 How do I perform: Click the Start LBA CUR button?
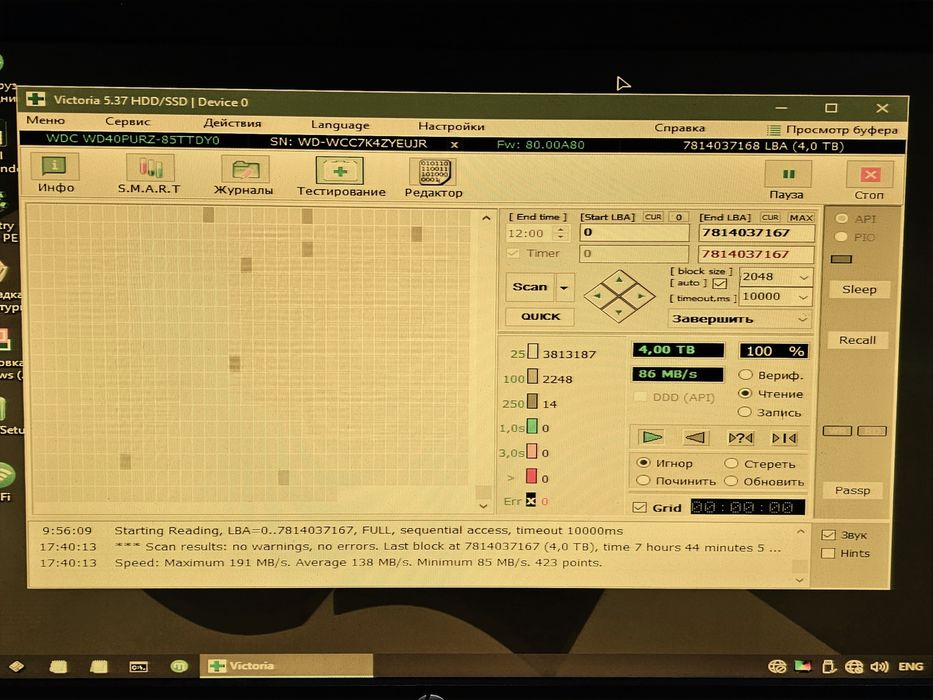(x=653, y=217)
